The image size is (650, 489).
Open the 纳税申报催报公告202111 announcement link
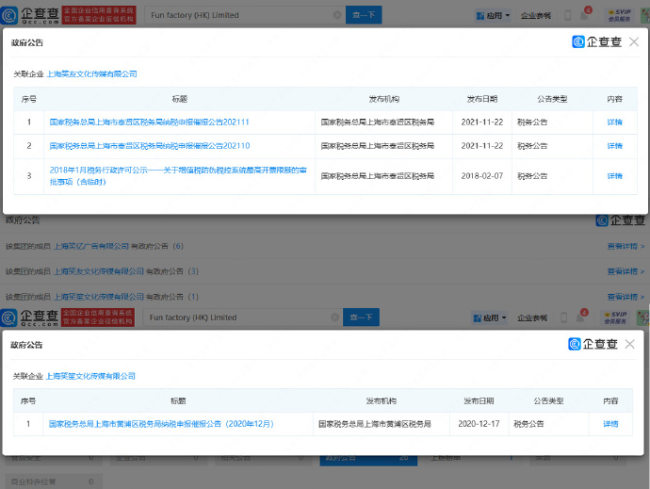[x=149, y=122]
